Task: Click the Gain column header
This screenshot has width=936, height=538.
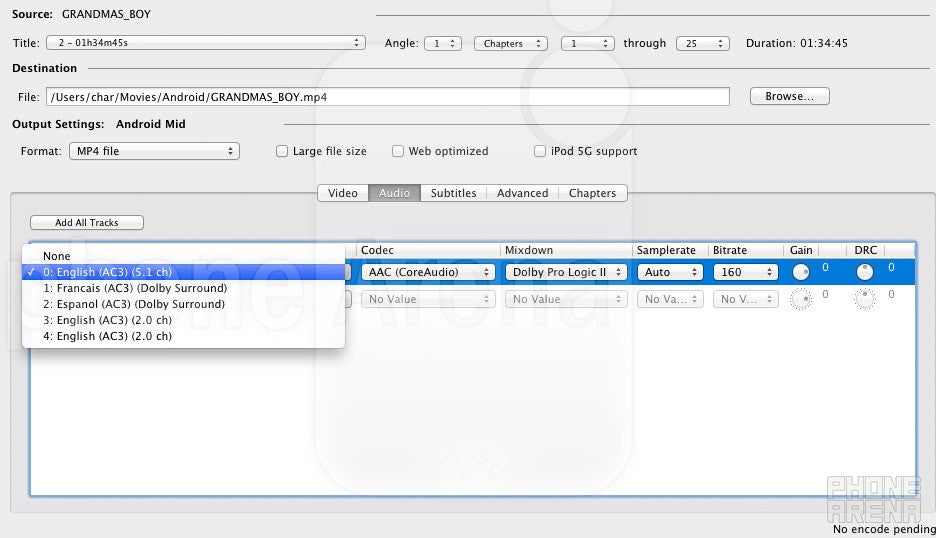Action: point(801,250)
